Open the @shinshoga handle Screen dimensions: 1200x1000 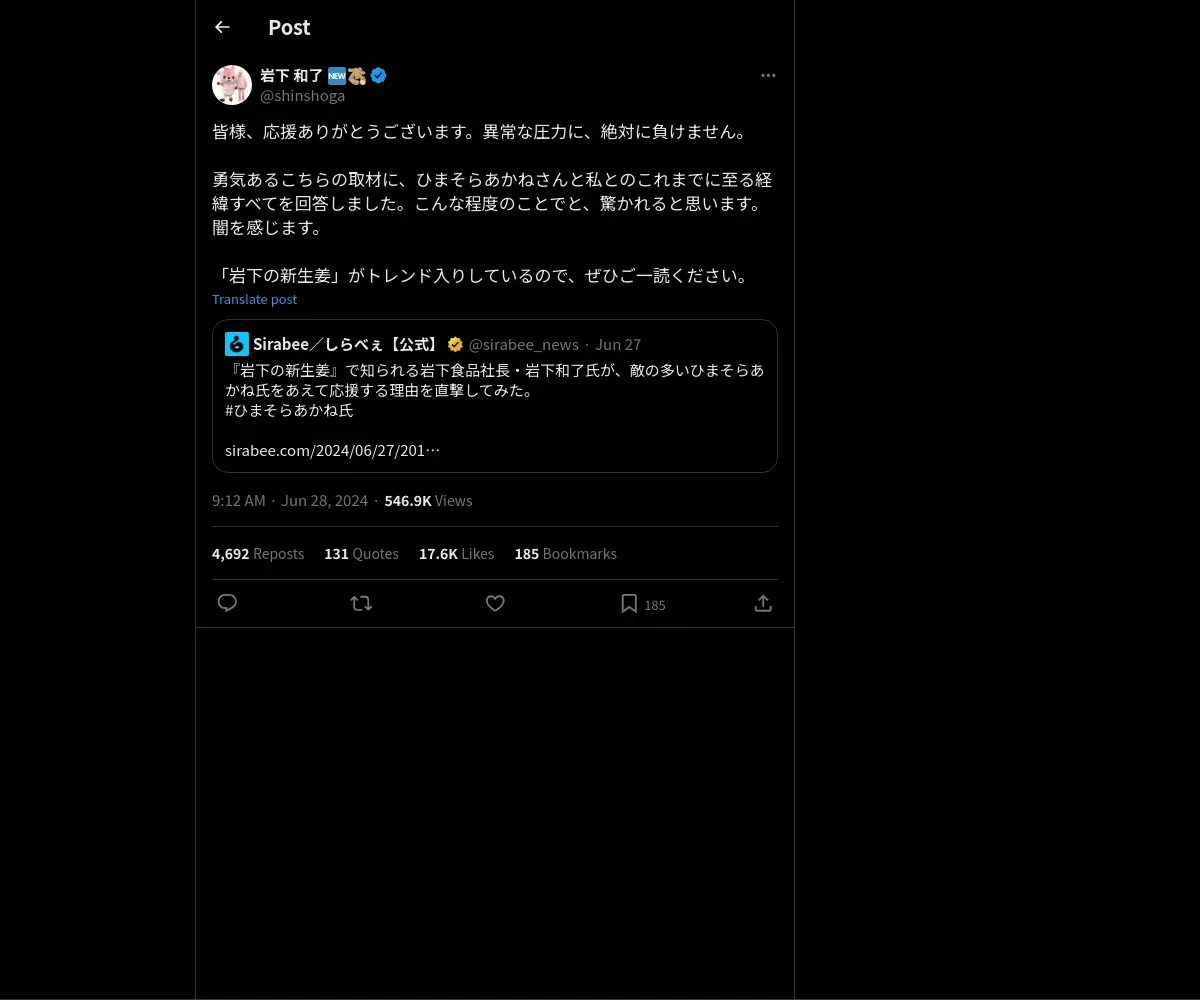click(302, 96)
